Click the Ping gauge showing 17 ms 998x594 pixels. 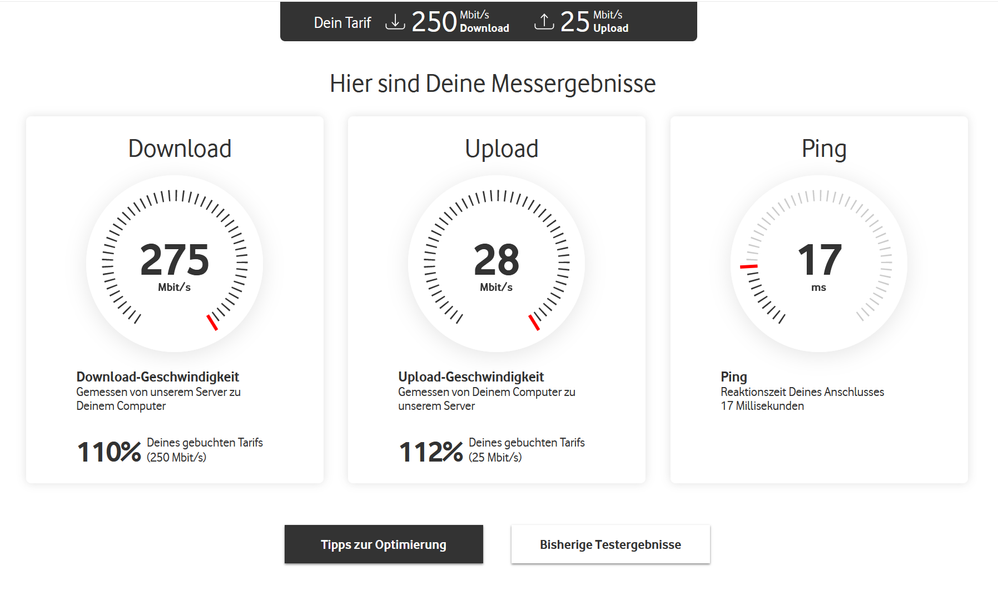819,264
